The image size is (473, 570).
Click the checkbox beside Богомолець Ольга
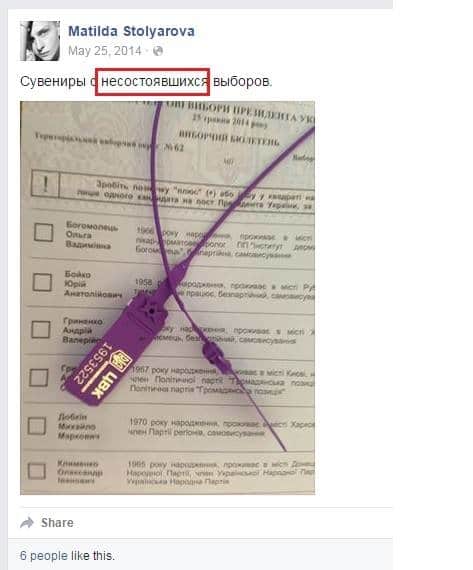coord(44,233)
